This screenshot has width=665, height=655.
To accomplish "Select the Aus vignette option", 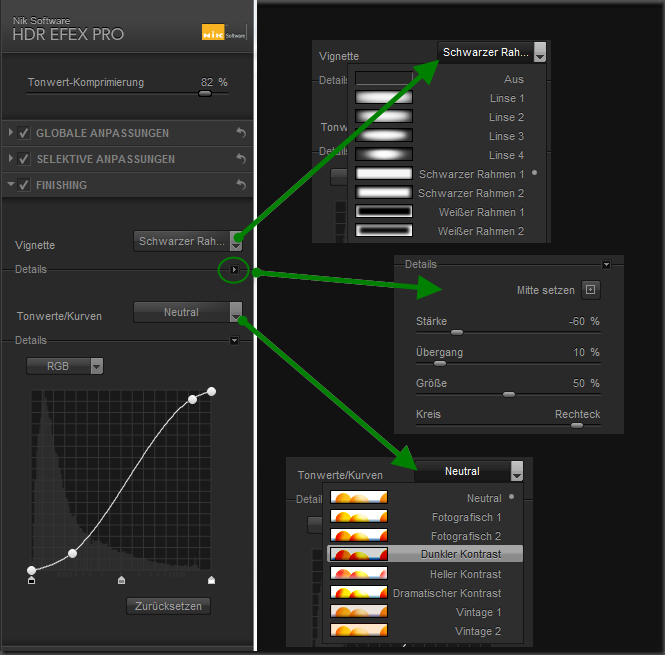I will pos(447,79).
